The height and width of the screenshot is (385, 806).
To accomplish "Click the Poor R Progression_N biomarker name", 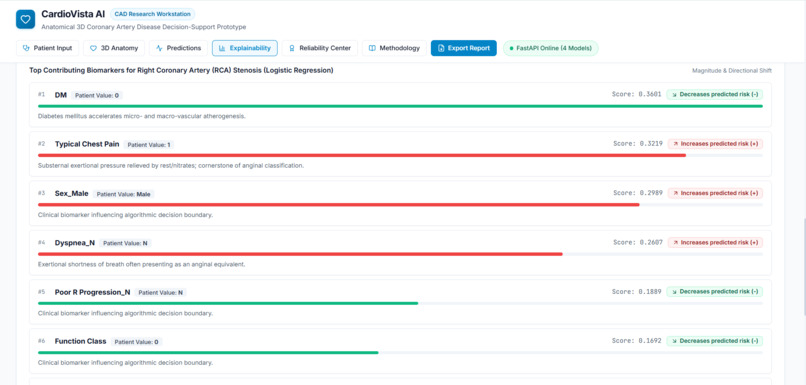I will coord(93,292).
